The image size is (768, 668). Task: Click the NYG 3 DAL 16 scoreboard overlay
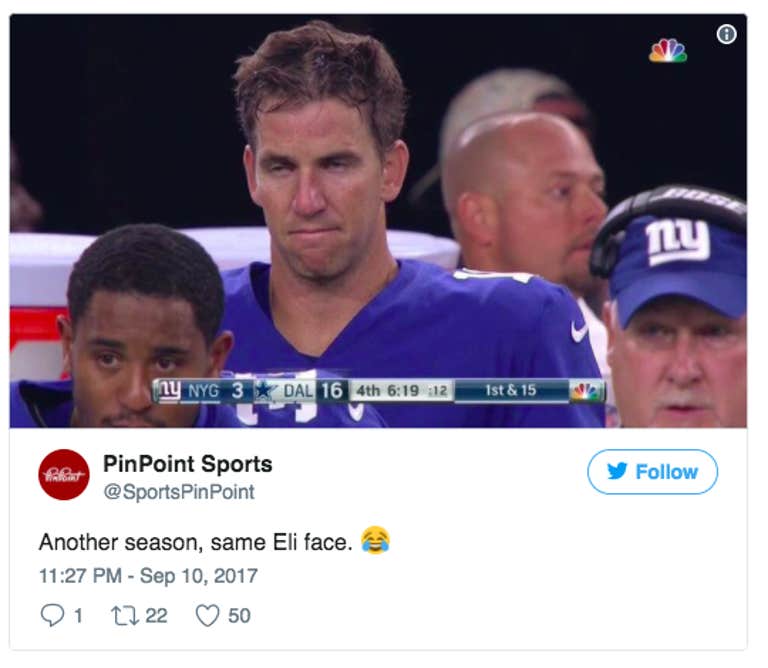coord(379,391)
